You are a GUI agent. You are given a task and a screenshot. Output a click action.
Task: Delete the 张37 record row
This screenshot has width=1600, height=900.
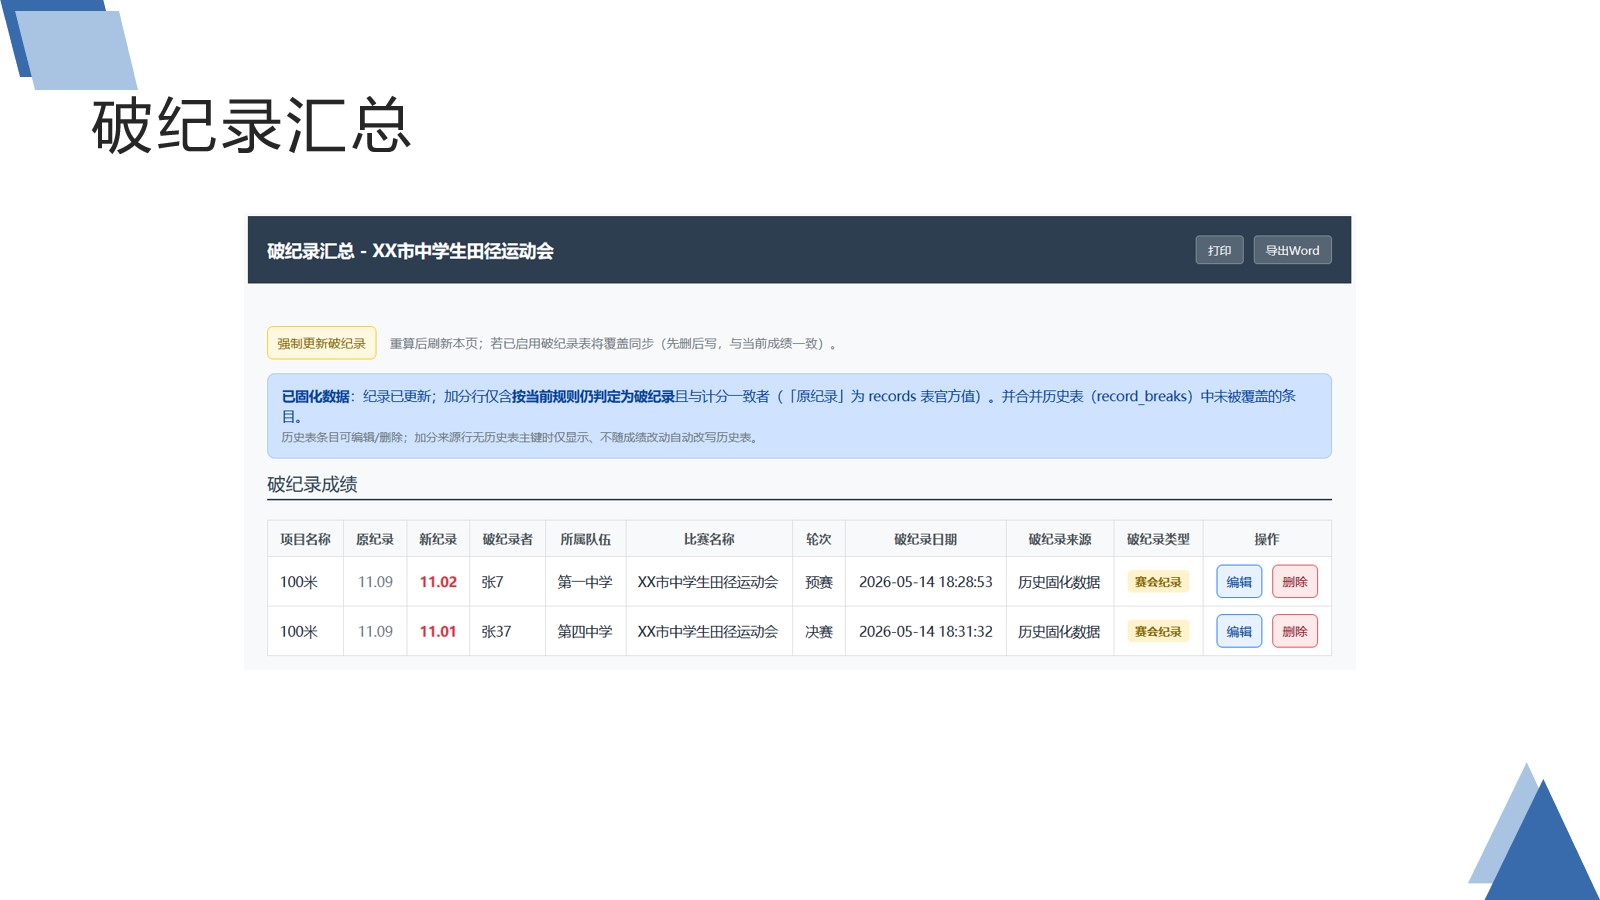tap(1294, 632)
